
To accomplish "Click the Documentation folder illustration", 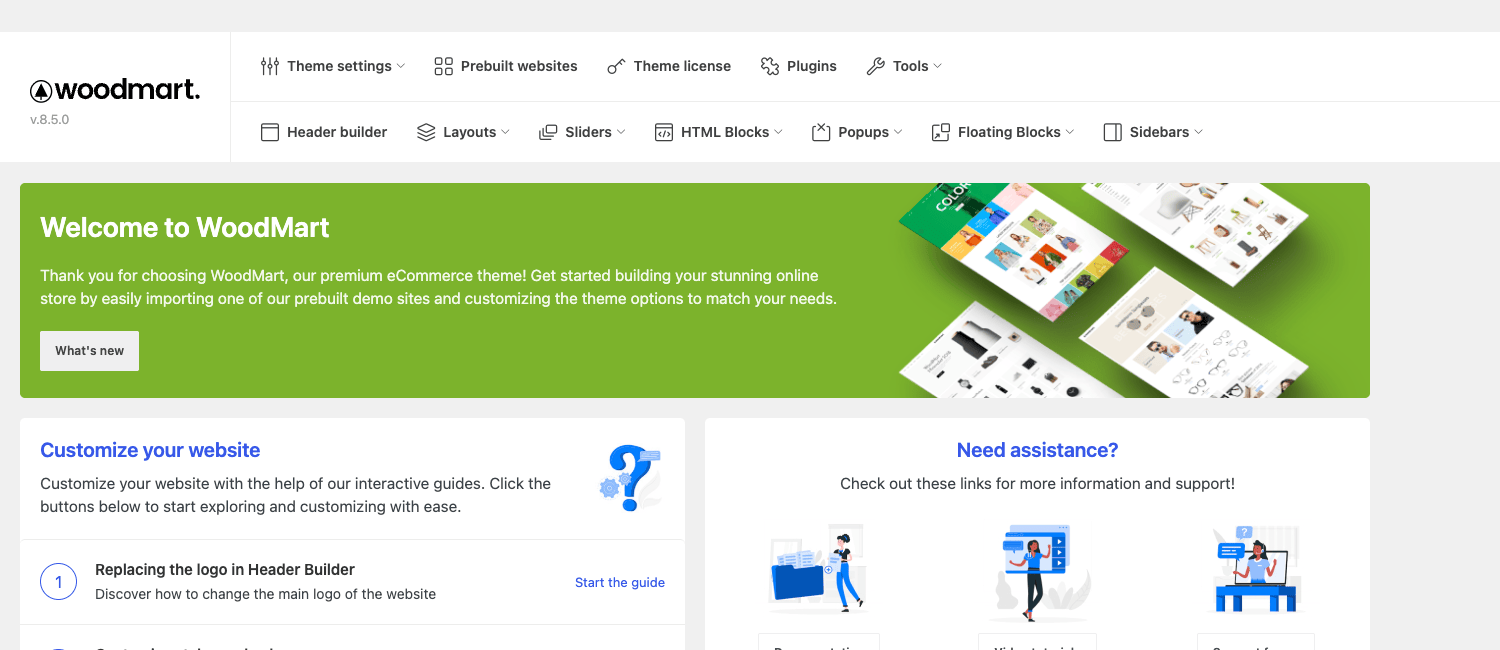I will [x=818, y=568].
